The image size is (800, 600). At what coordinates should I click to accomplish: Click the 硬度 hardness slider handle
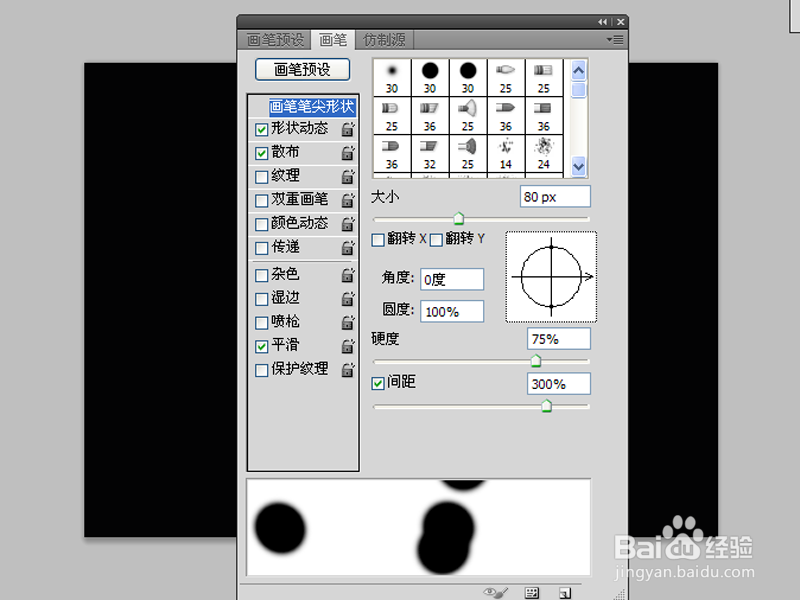[536, 361]
